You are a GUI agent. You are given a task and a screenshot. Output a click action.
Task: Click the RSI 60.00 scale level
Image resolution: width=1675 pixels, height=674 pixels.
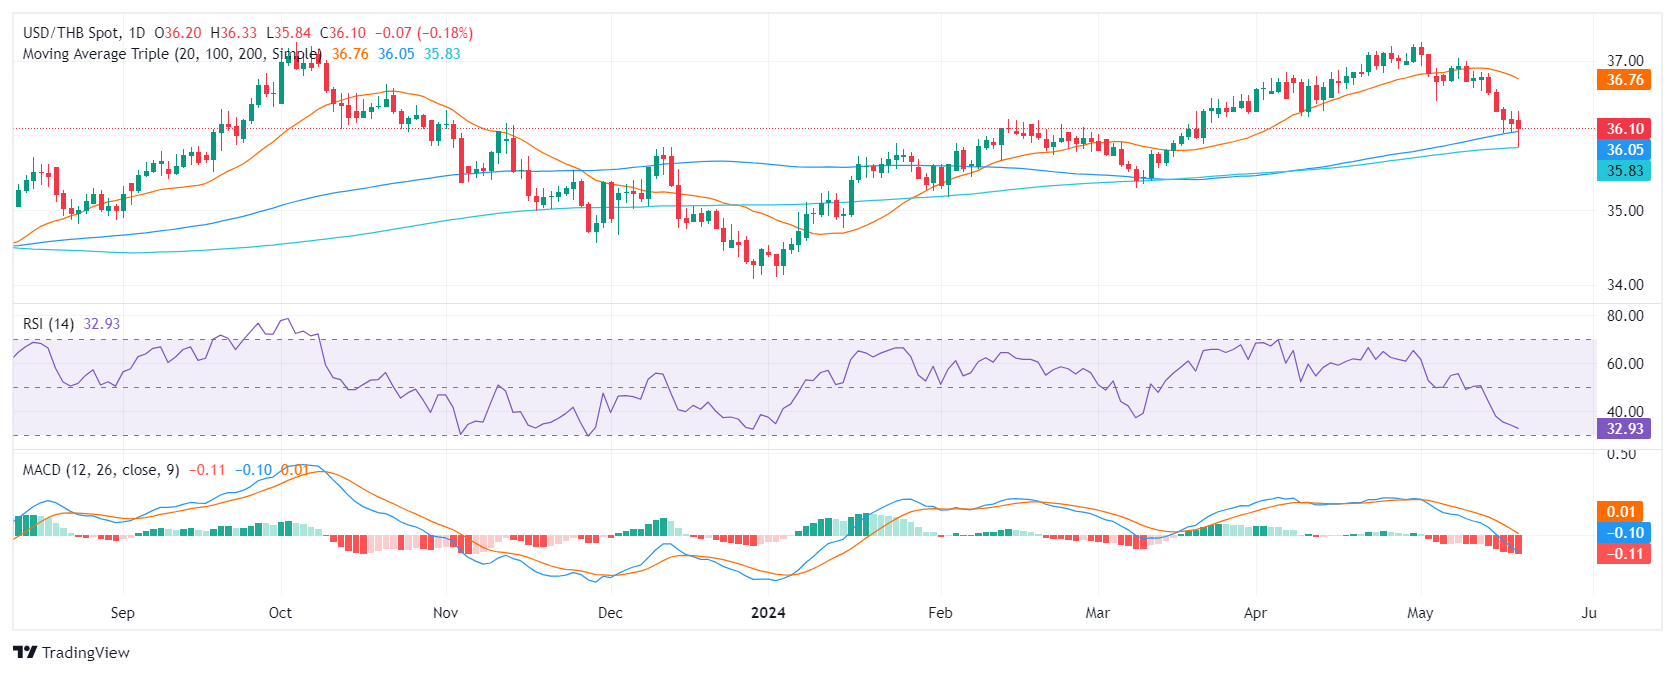click(x=1625, y=364)
